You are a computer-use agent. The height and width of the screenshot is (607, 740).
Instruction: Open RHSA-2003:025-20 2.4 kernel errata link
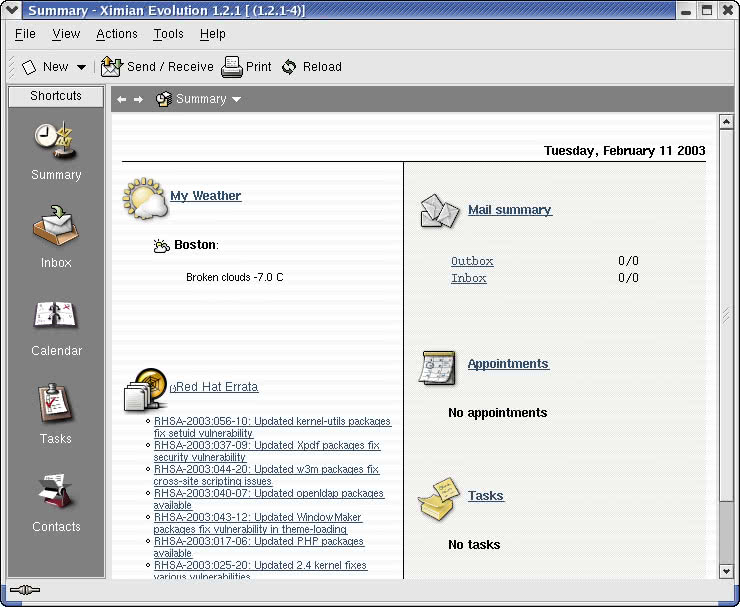click(260, 571)
